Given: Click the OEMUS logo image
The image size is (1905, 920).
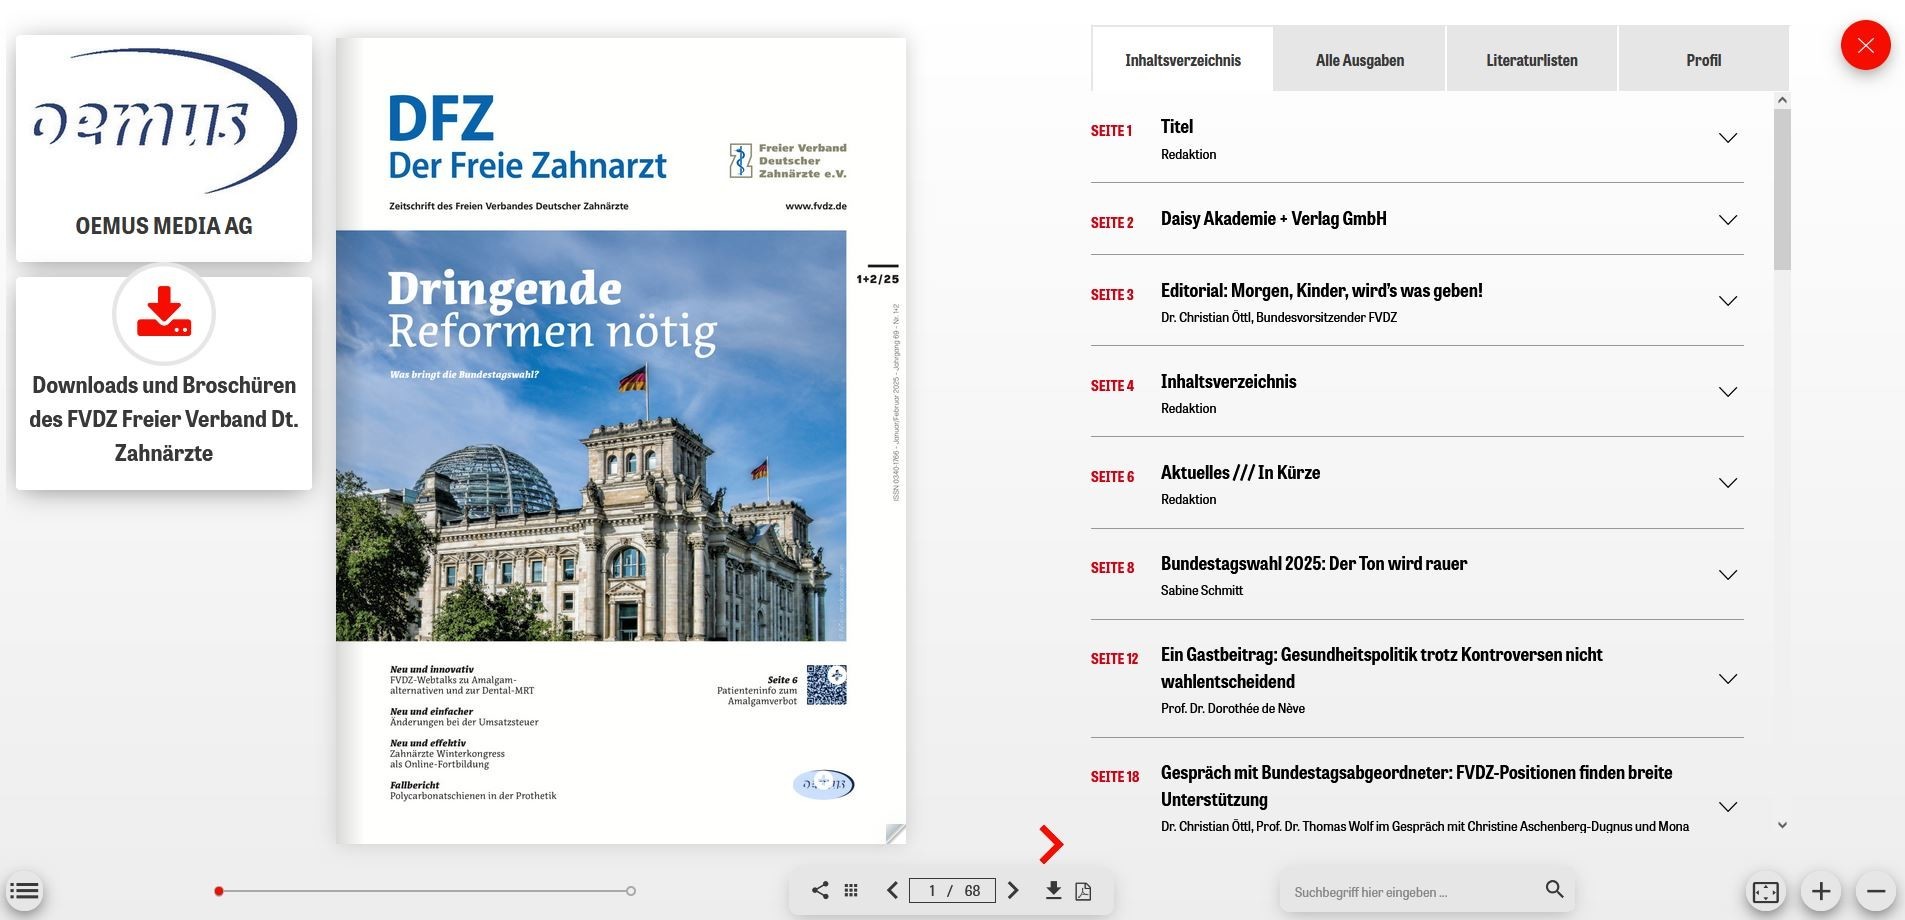Looking at the screenshot, I should point(164,122).
